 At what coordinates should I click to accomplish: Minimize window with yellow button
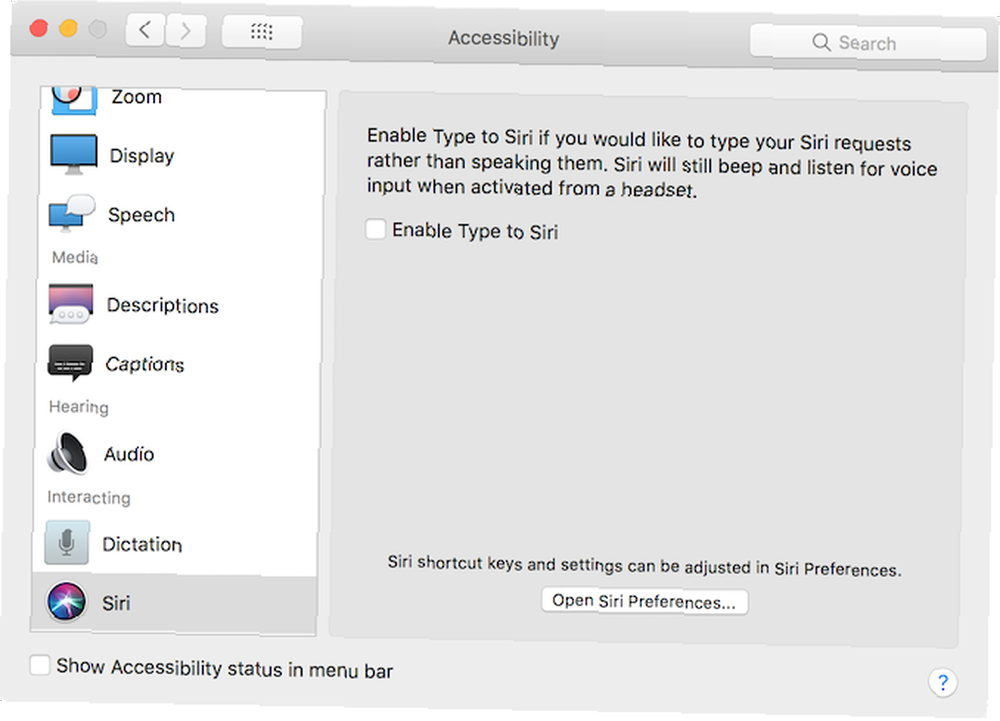68,29
